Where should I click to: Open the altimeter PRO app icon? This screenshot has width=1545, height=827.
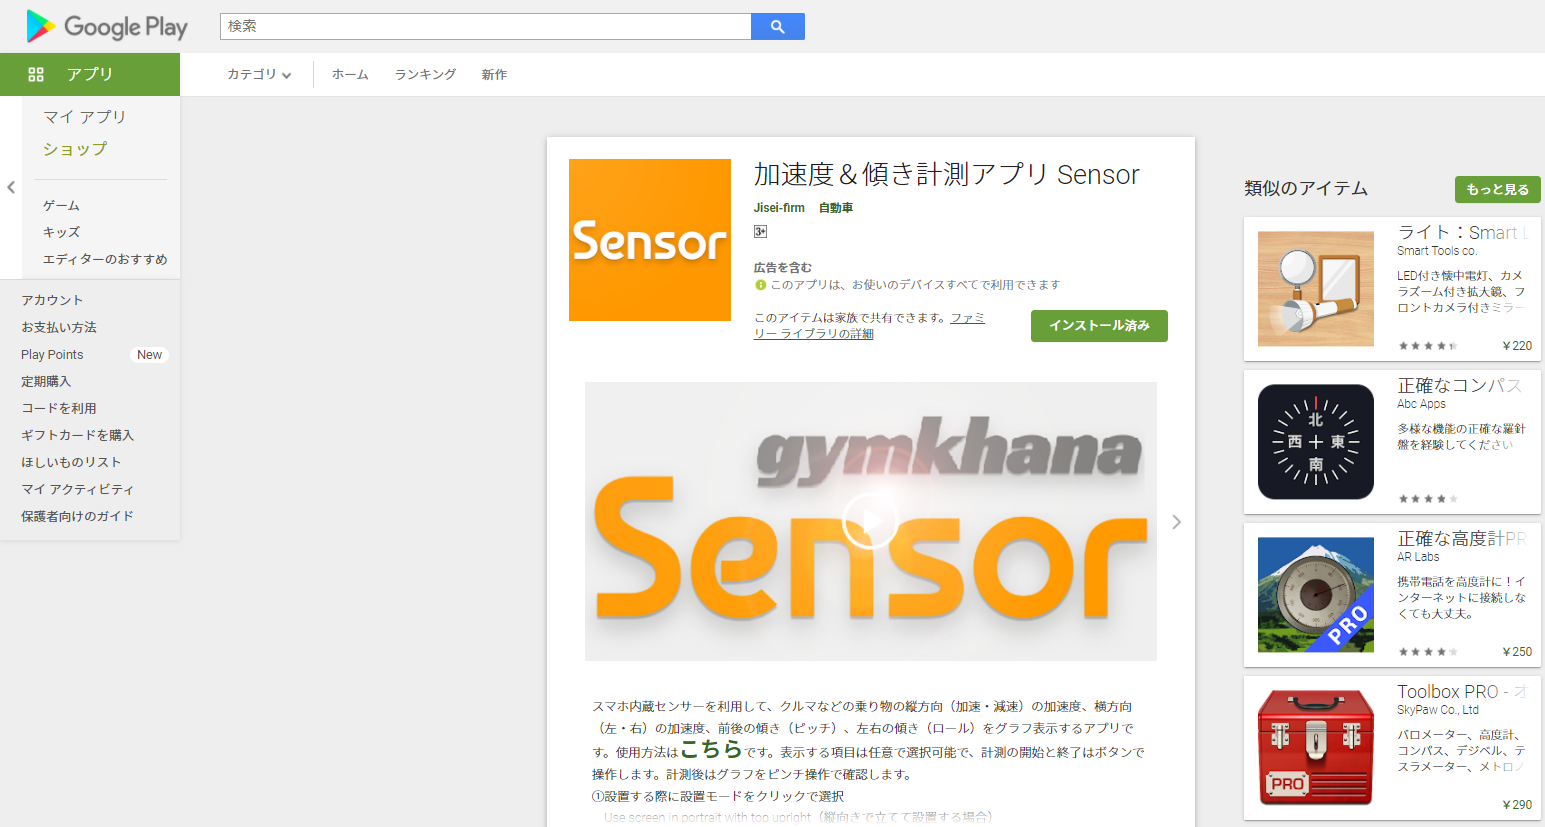(x=1316, y=595)
